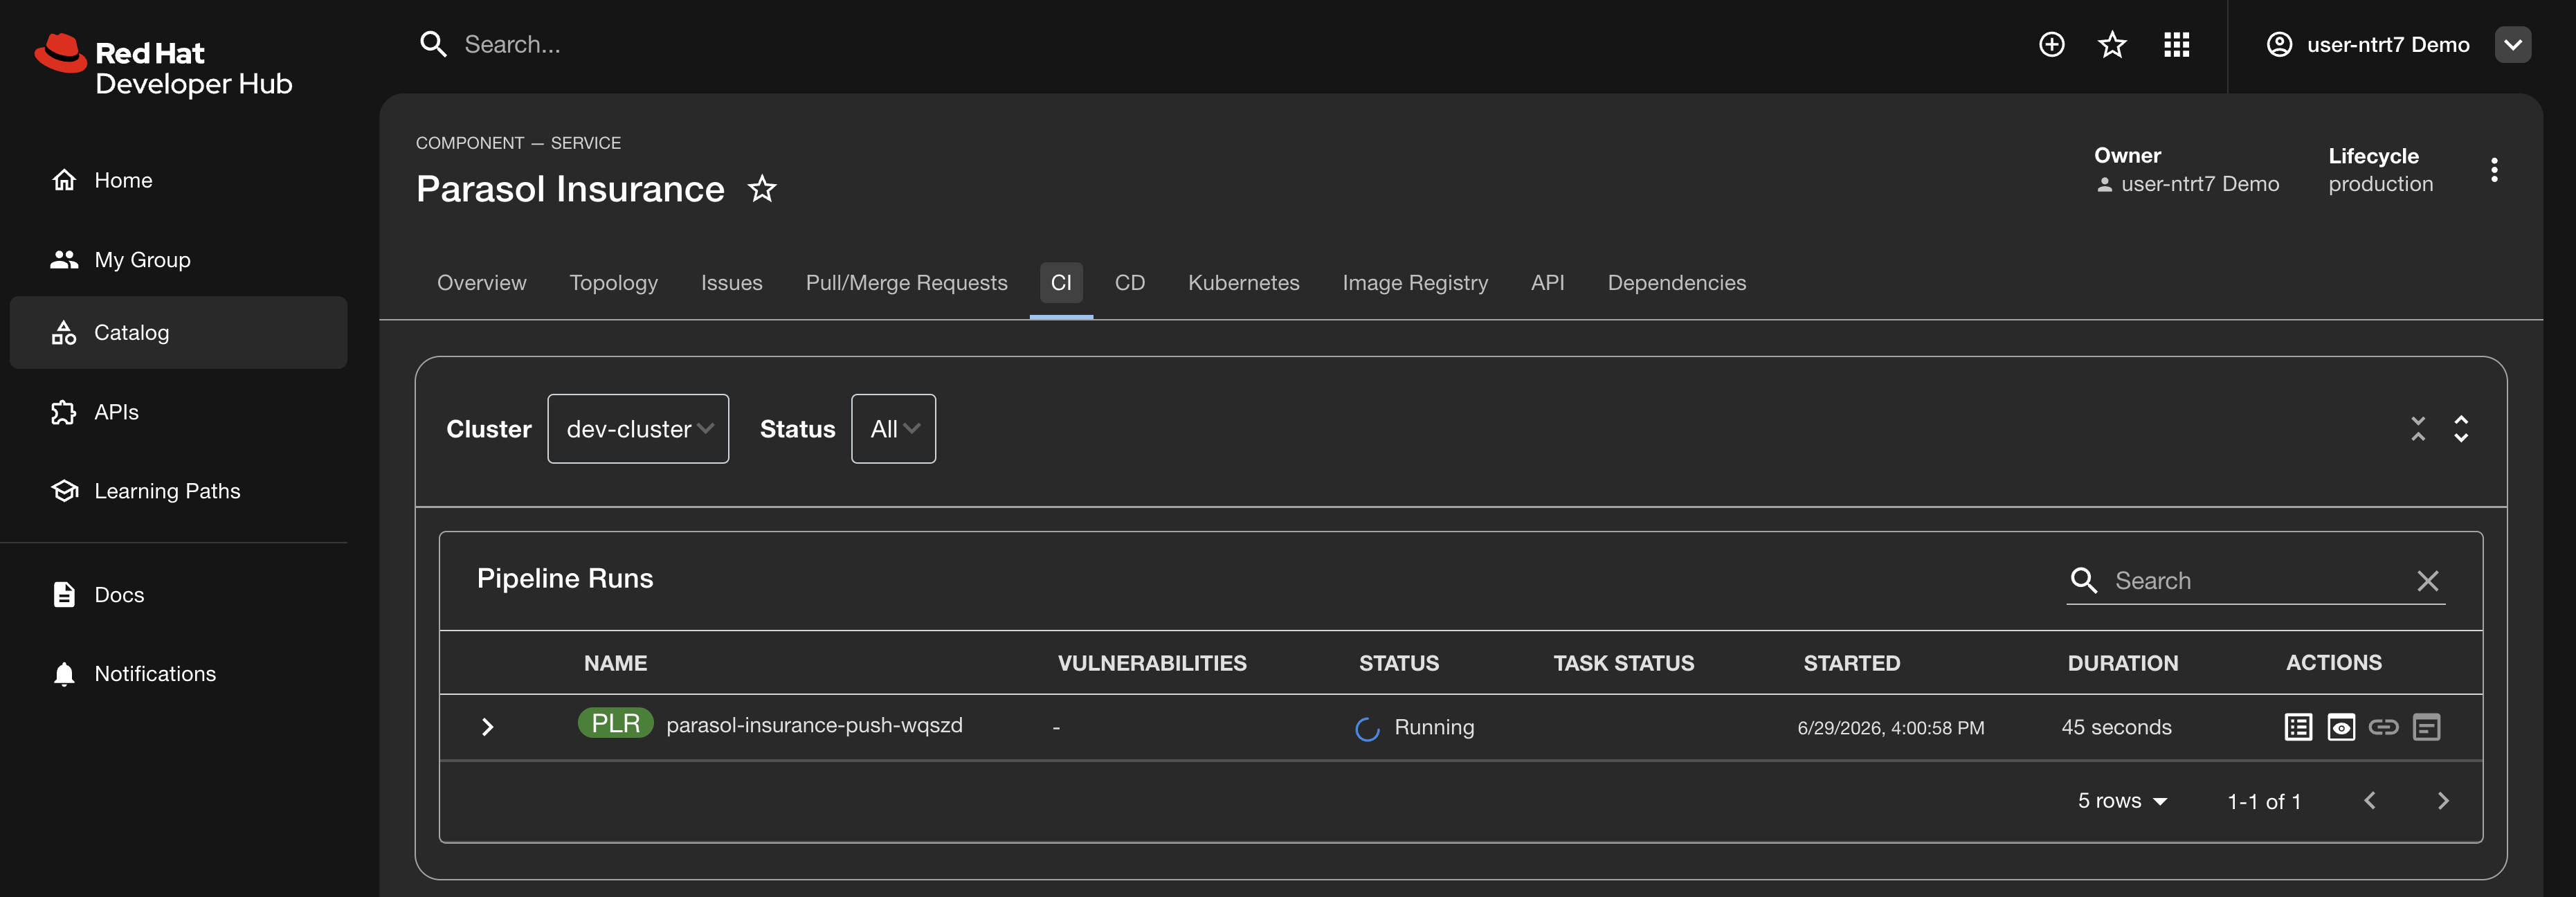Go to next page of pipeline runs
This screenshot has width=2576, height=897.
[2443, 800]
